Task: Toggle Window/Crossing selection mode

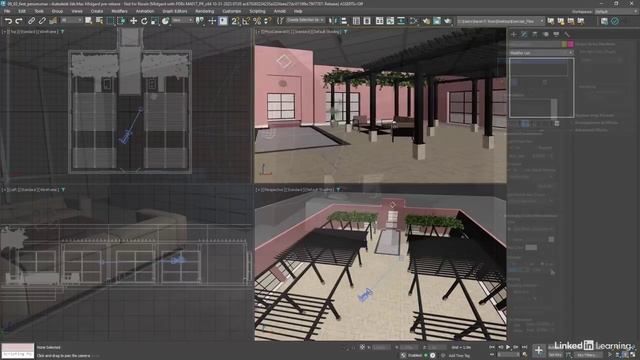Action: pos(121,20)
